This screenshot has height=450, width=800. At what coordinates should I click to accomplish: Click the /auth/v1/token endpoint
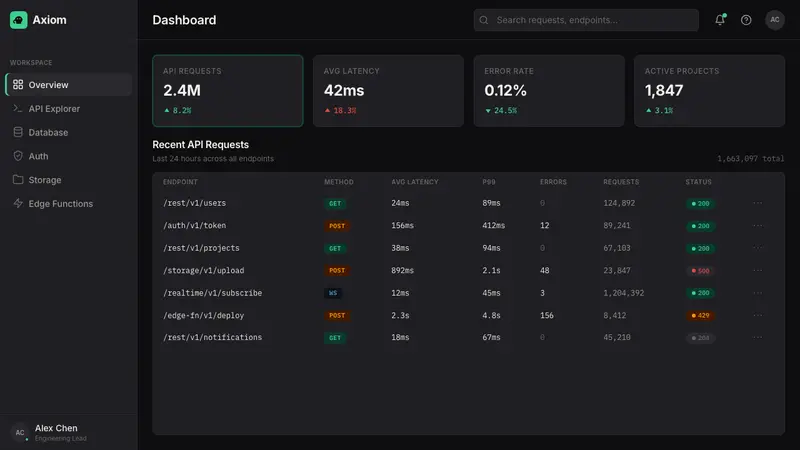(194, 226)
